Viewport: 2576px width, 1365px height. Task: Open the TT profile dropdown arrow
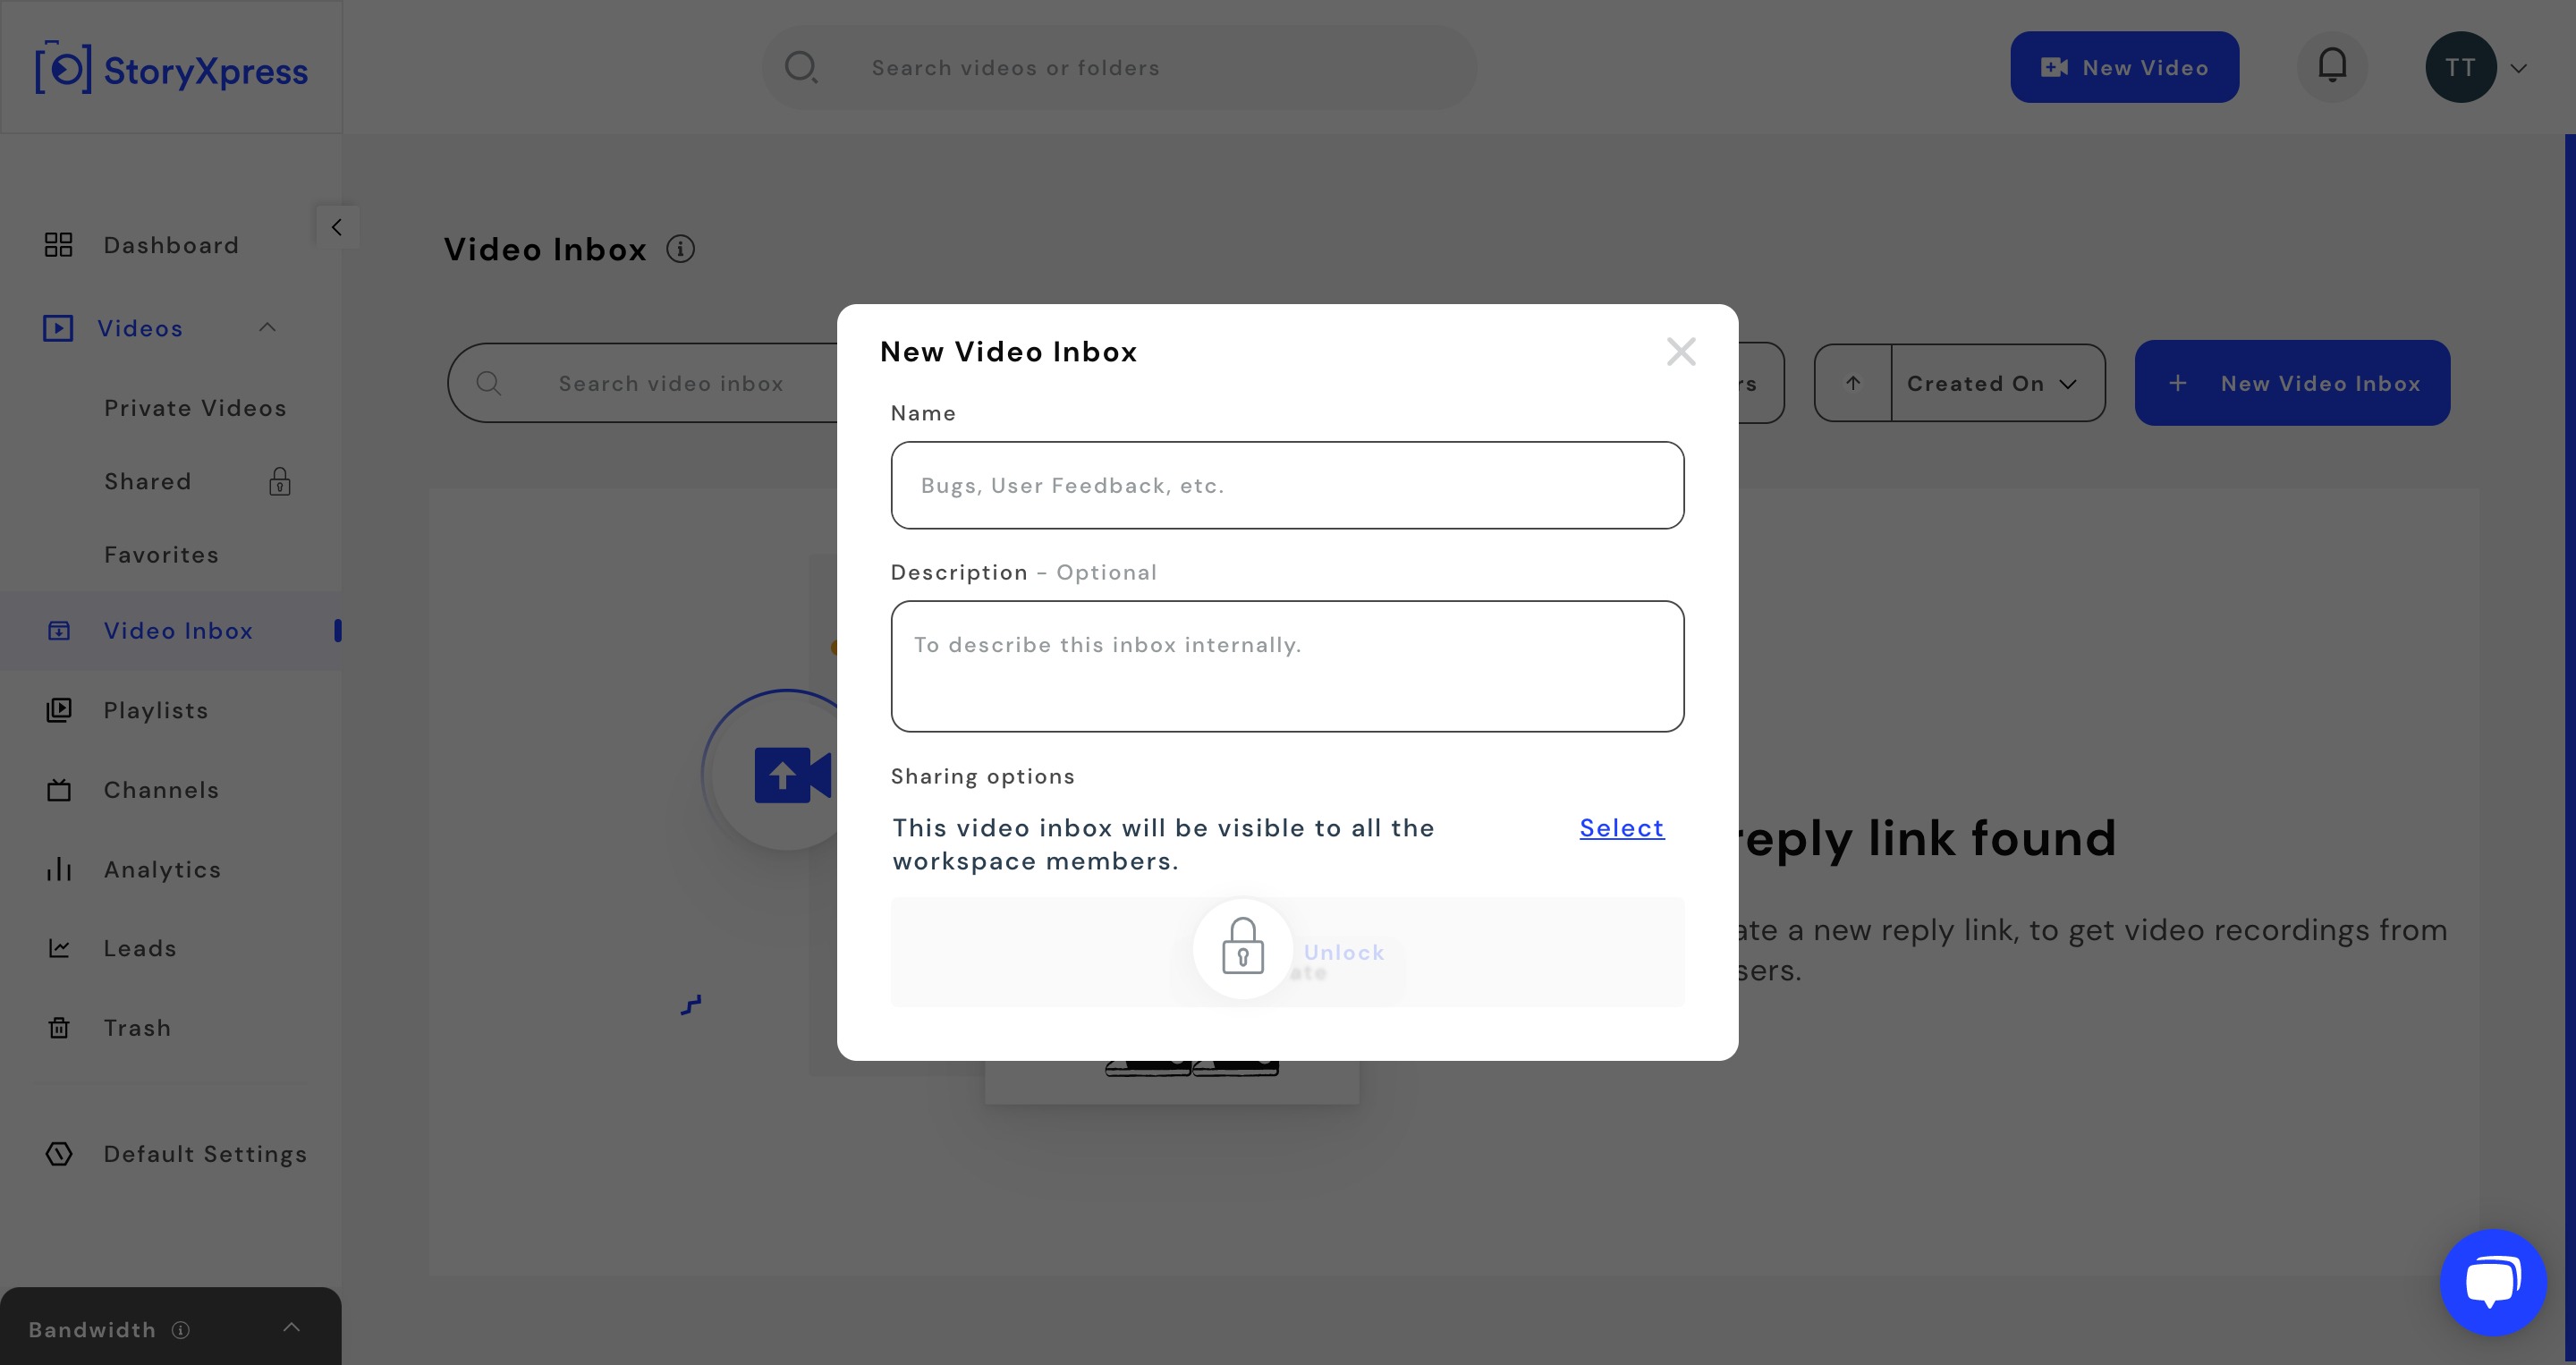2519,68
